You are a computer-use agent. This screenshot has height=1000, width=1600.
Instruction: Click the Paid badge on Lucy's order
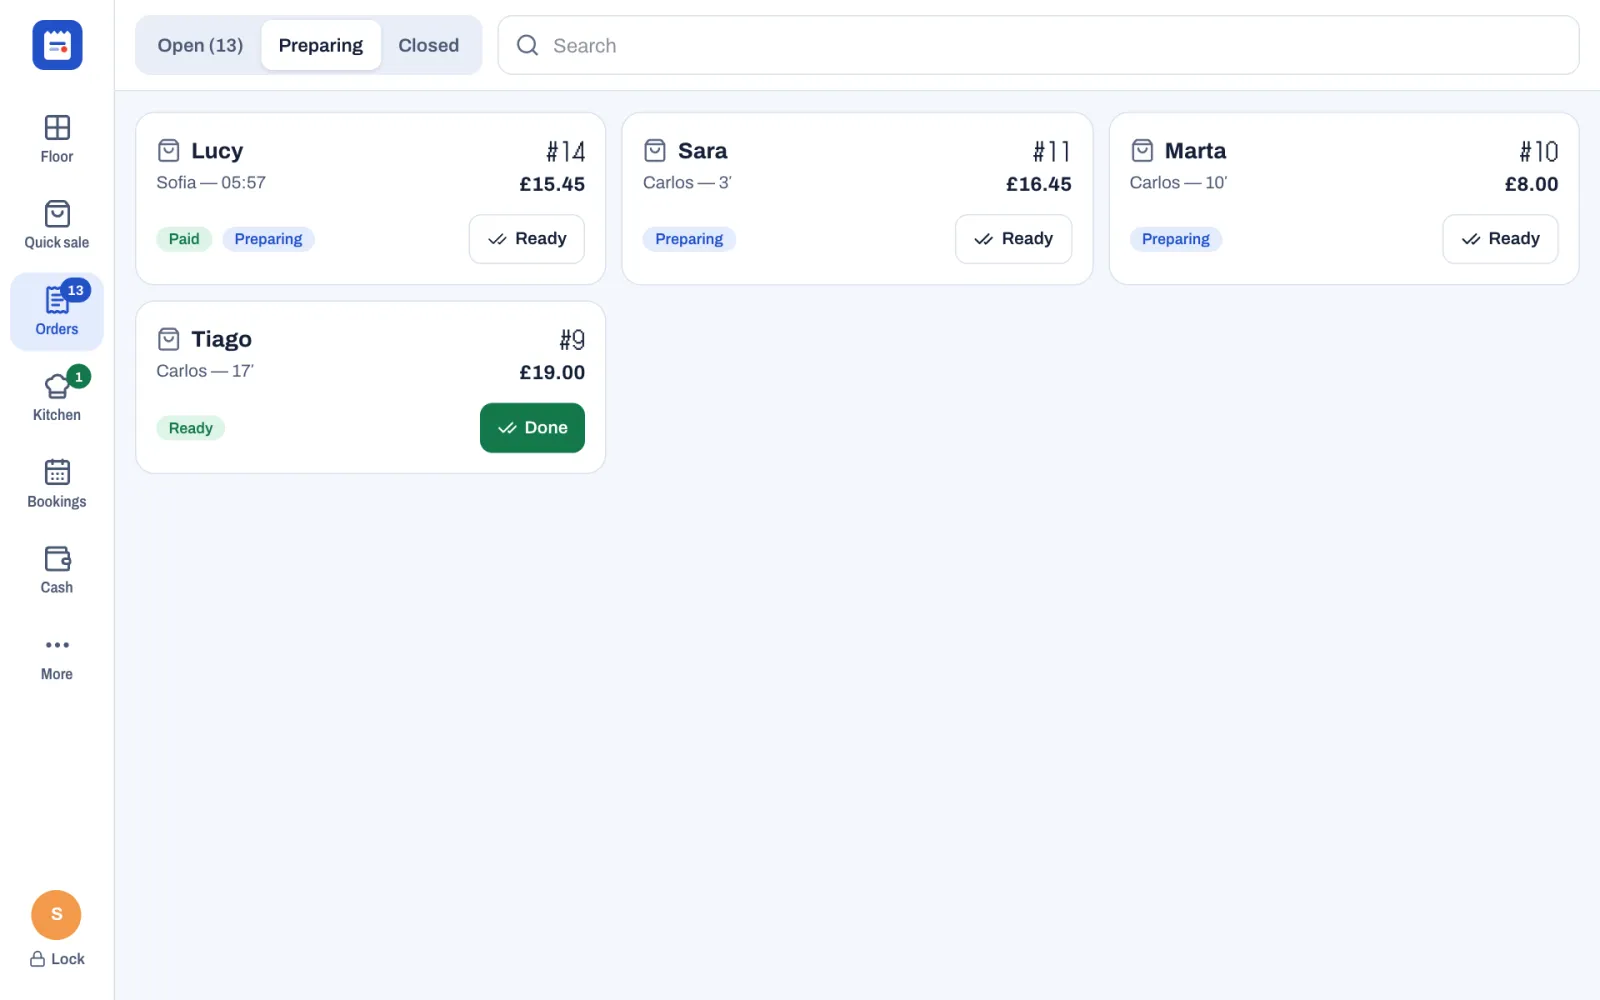[x=184, y=239]
